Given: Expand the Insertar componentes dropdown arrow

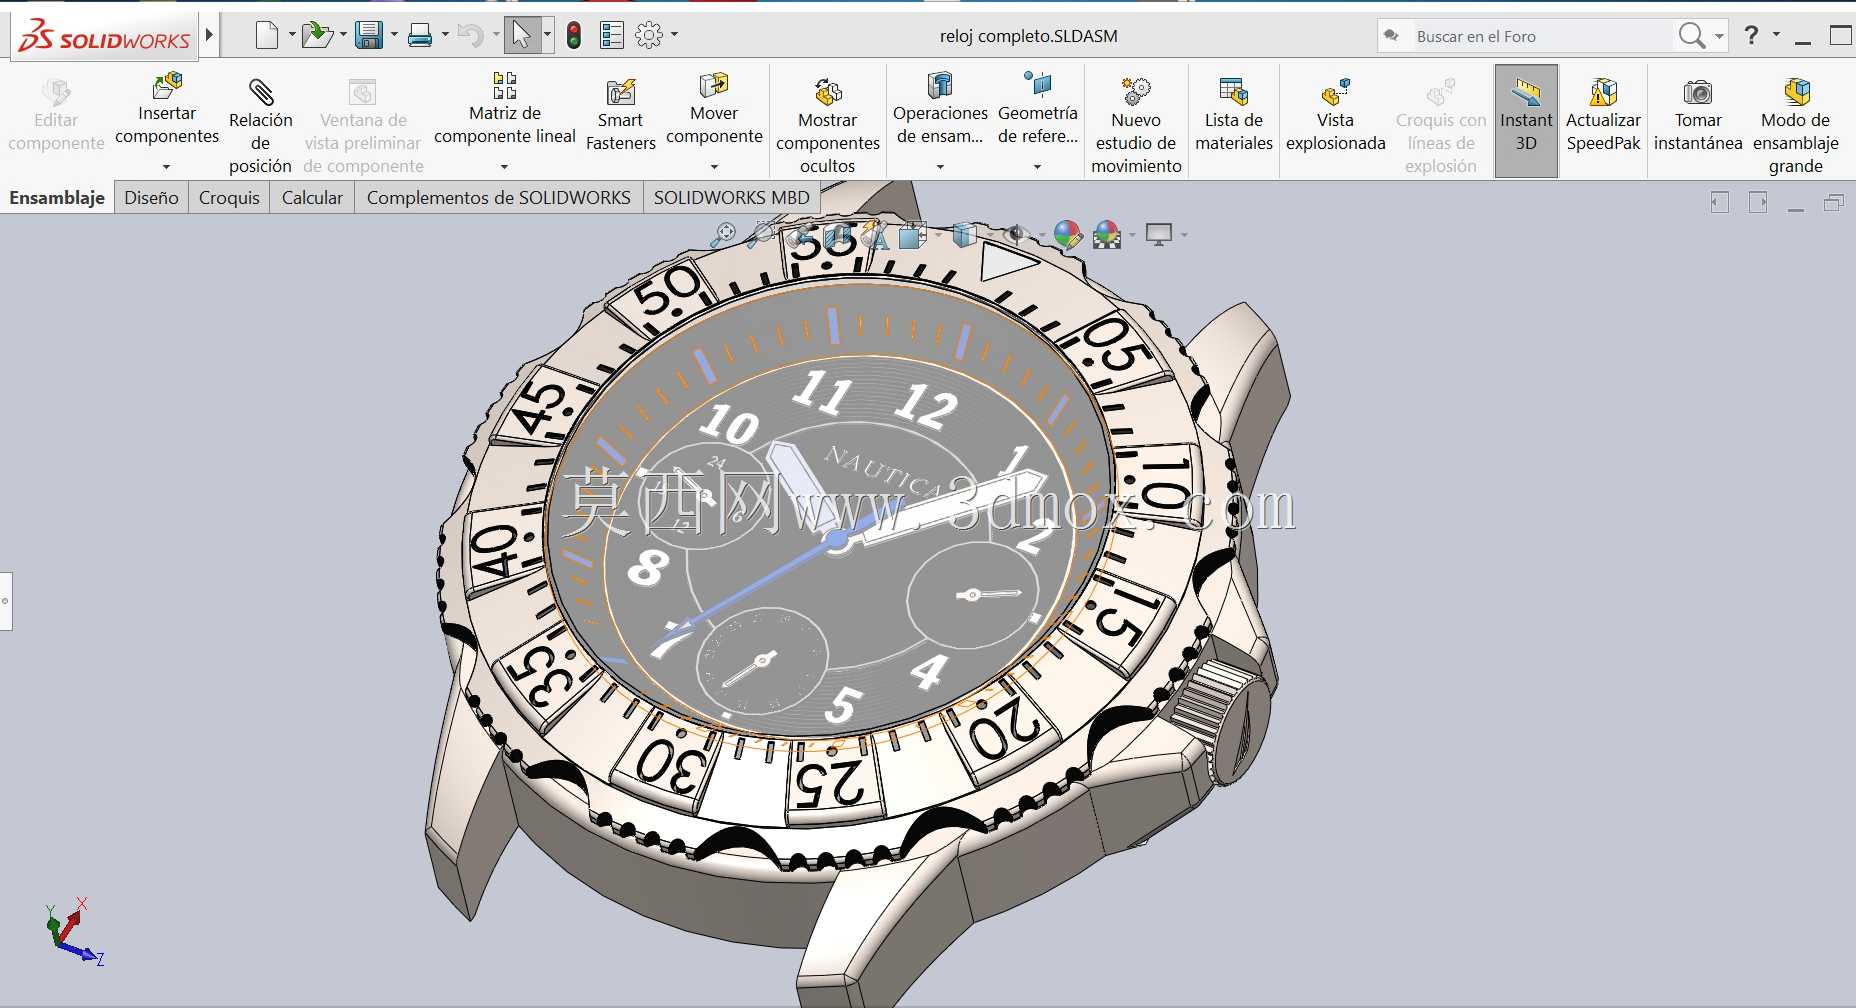Looking at the screenshot, I should click(167, 167).
